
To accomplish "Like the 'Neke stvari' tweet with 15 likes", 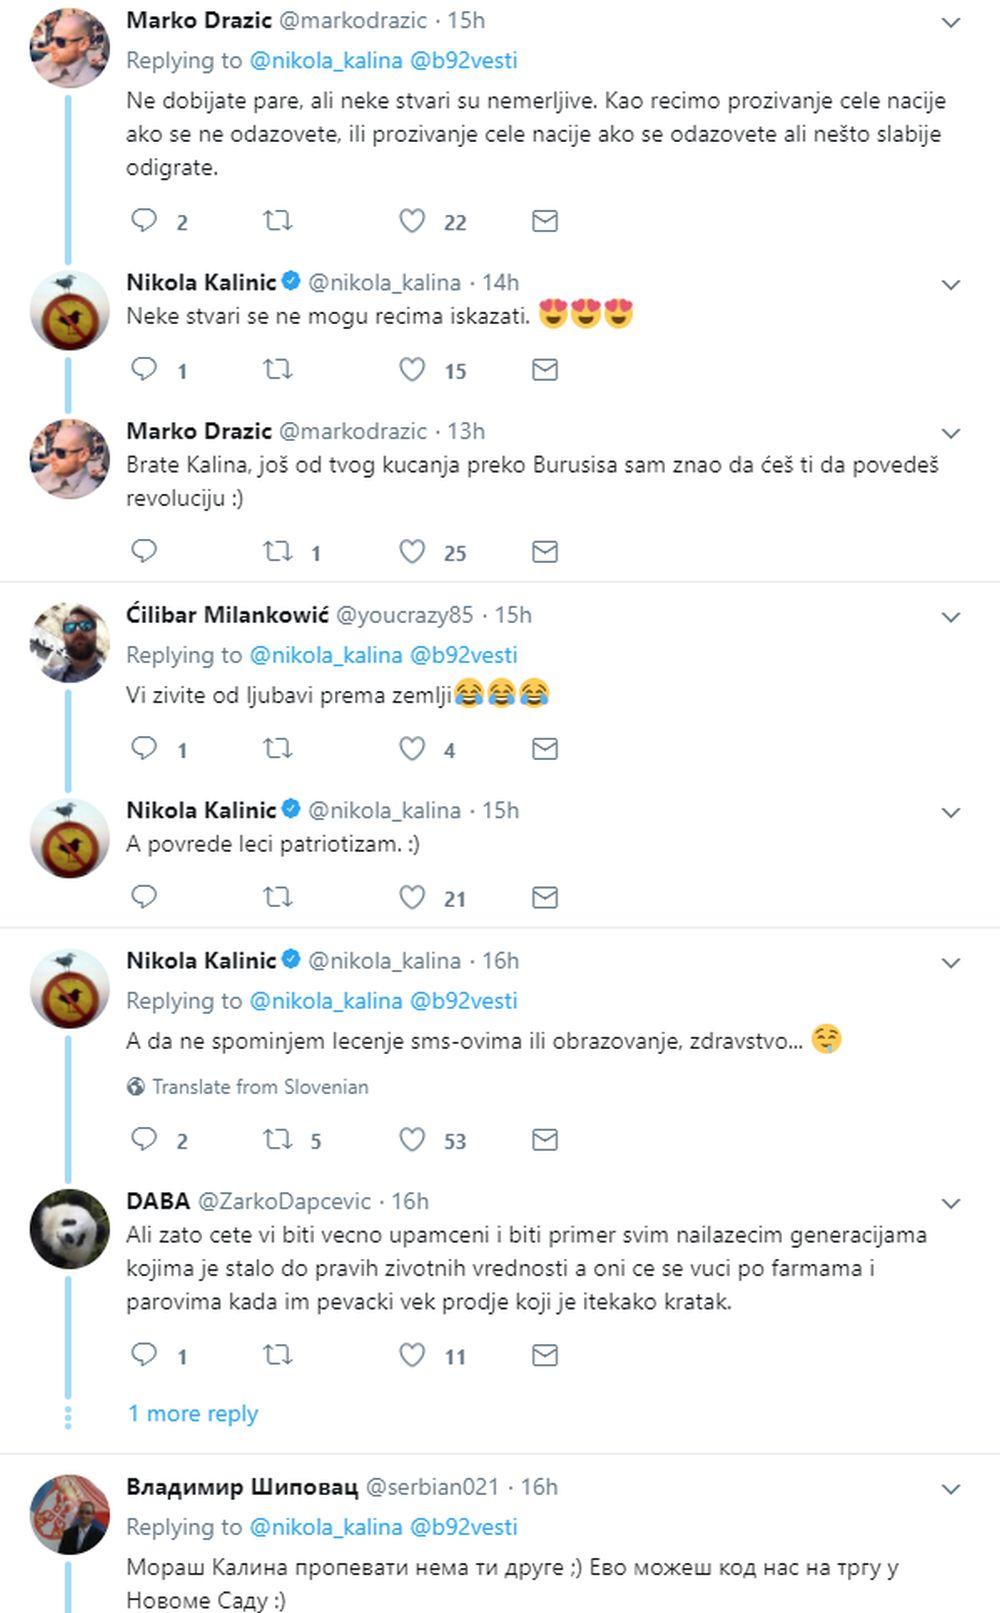I will (x=412, y=370).
